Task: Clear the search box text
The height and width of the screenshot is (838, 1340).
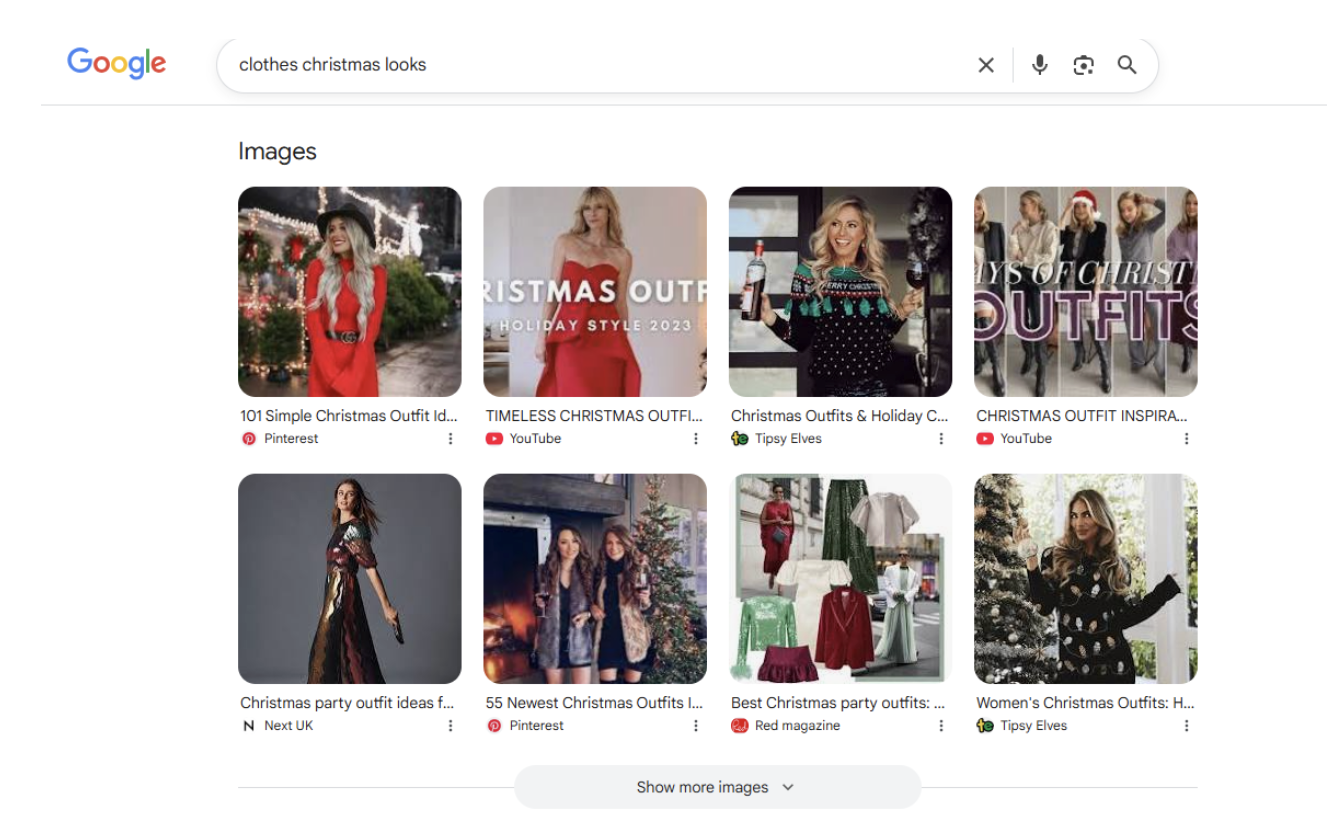Action: [x=986, y=65]
